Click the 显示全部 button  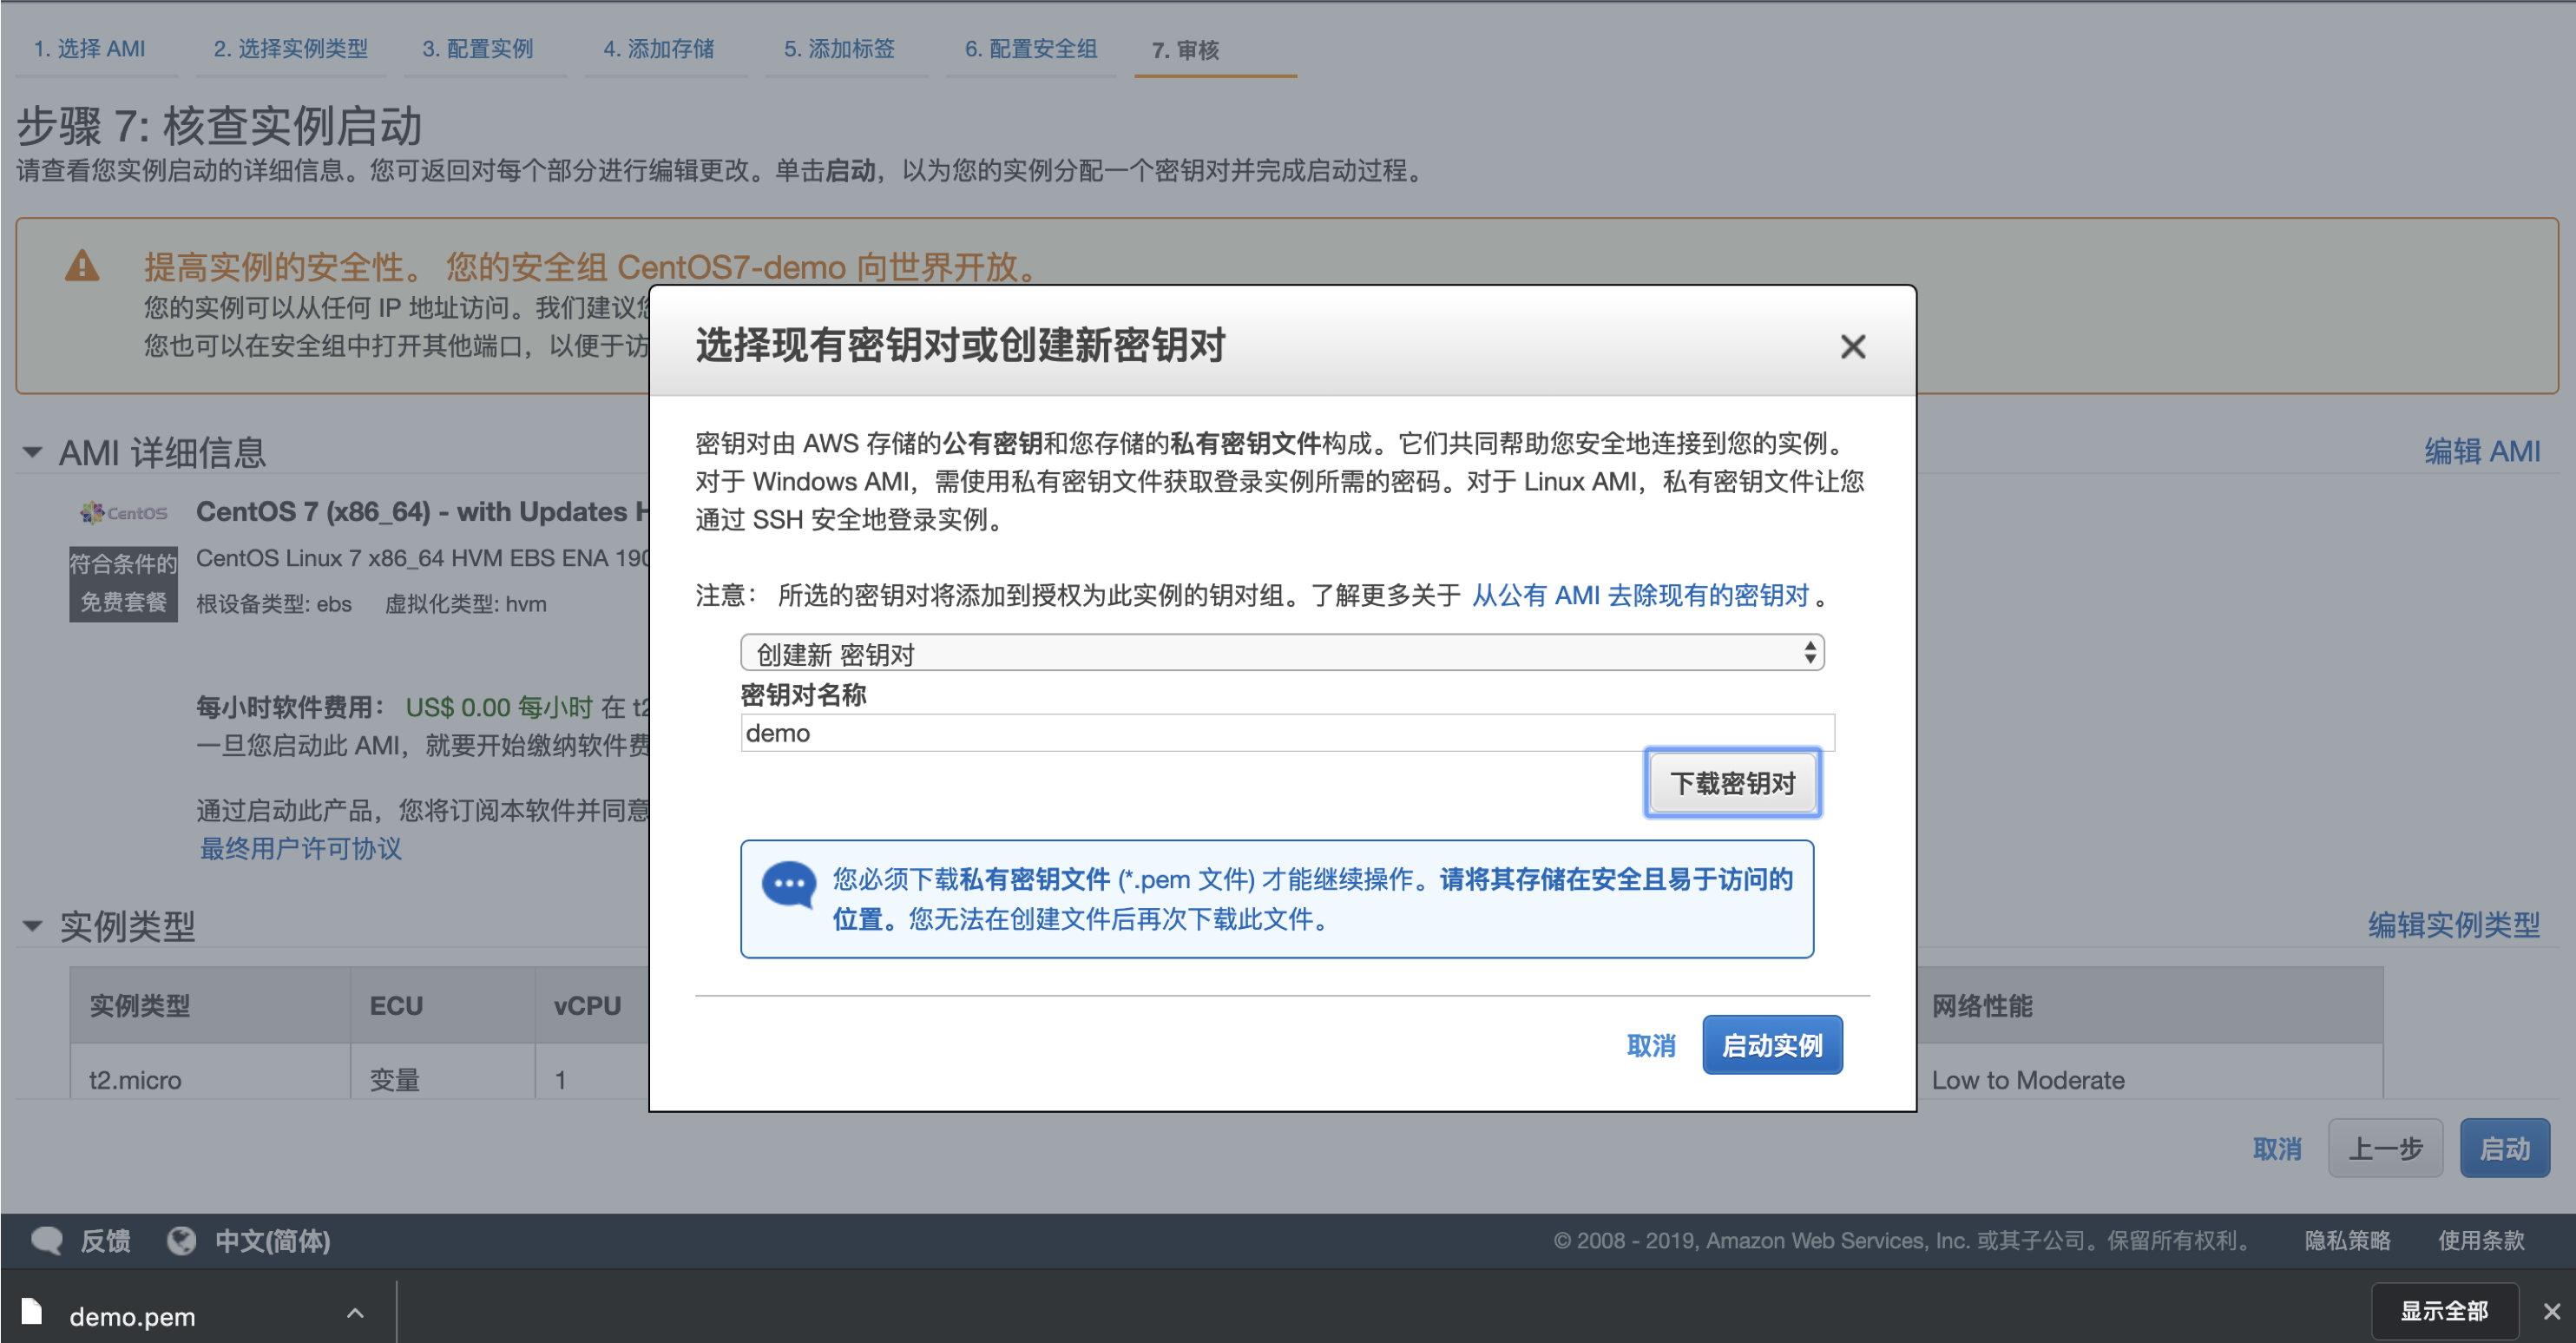coord(2446,1310)
